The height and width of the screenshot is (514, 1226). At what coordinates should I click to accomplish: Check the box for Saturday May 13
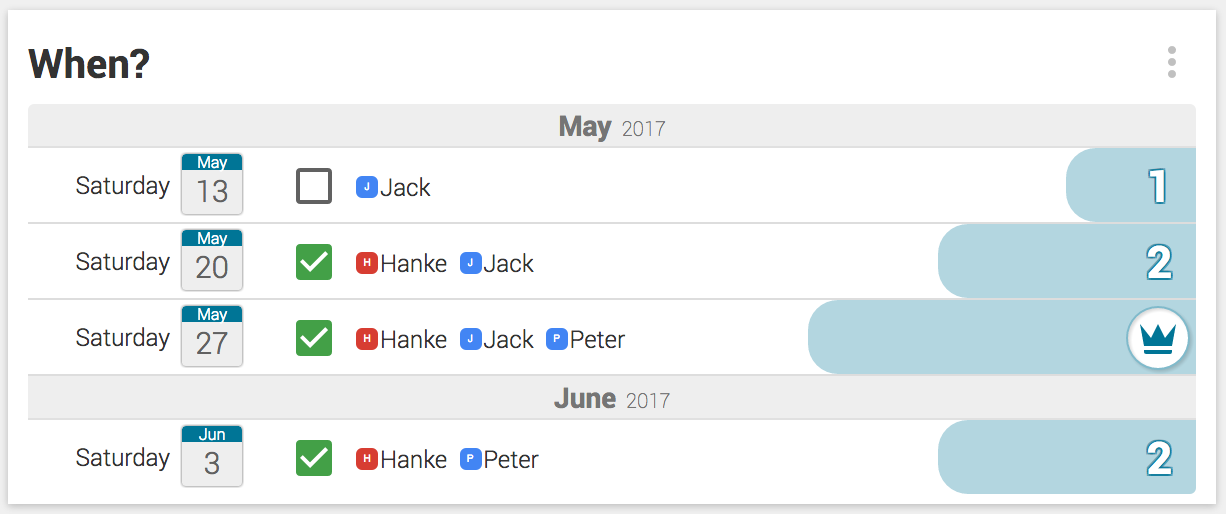click(314, 186)
